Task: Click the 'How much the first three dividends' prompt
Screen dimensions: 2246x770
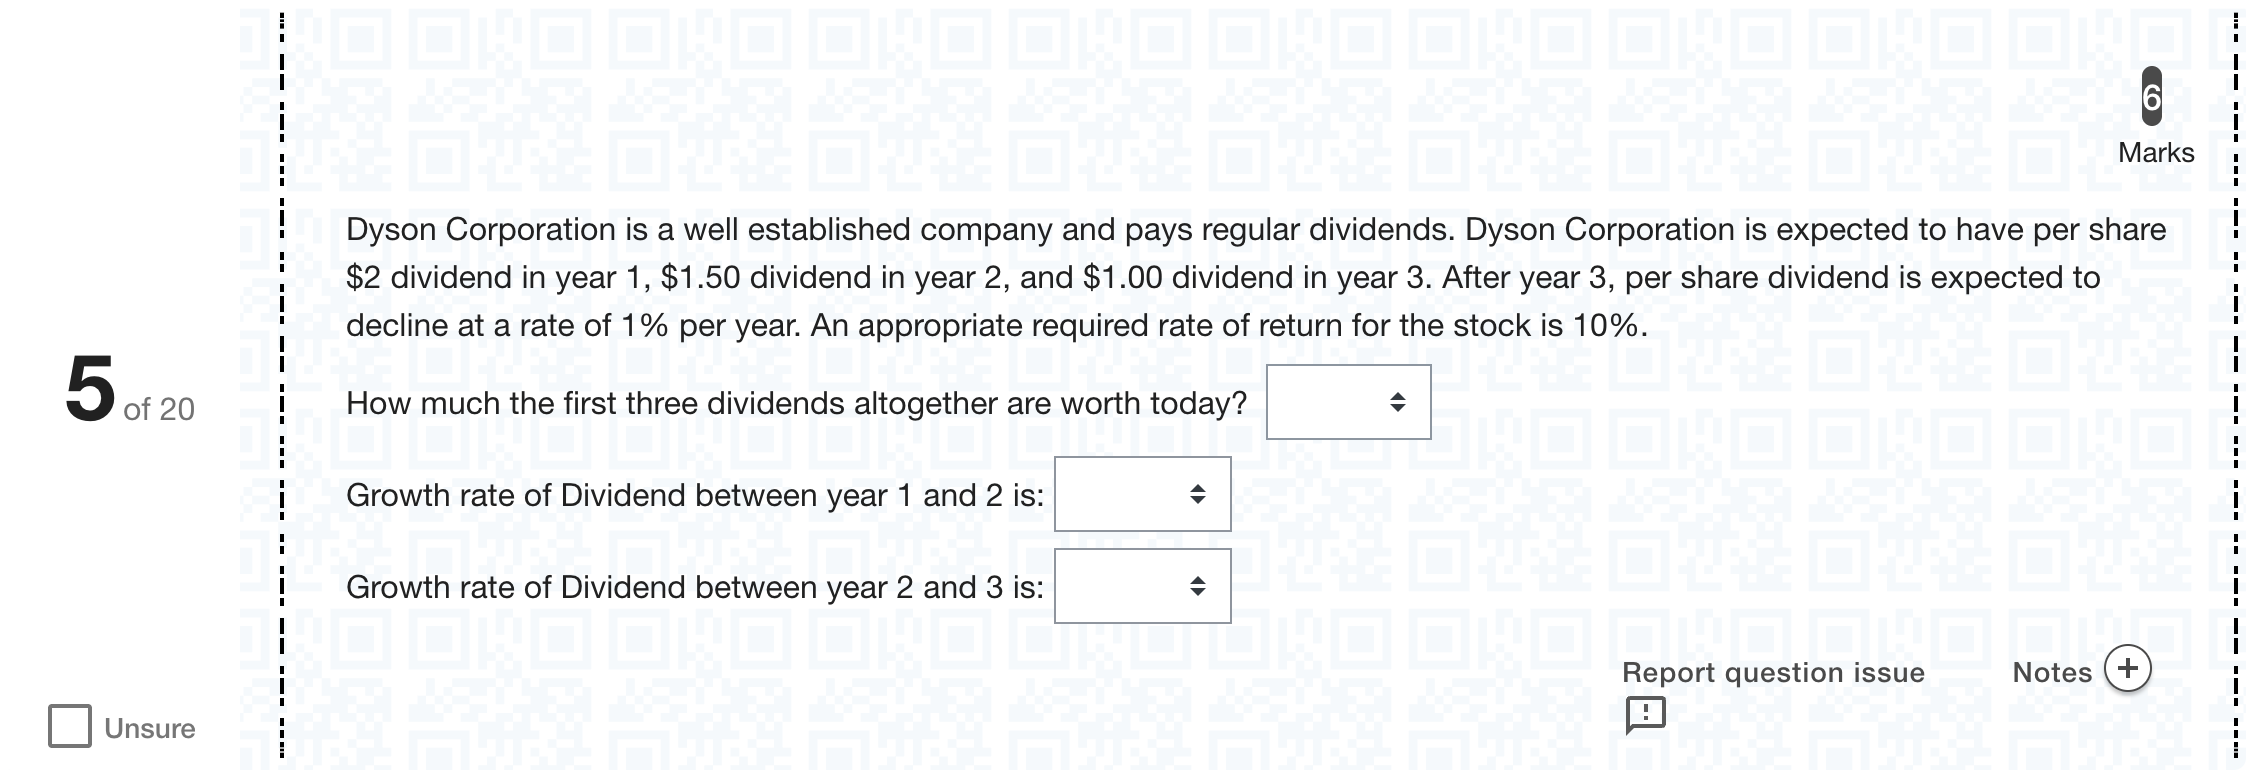Action: pos(796,403)
